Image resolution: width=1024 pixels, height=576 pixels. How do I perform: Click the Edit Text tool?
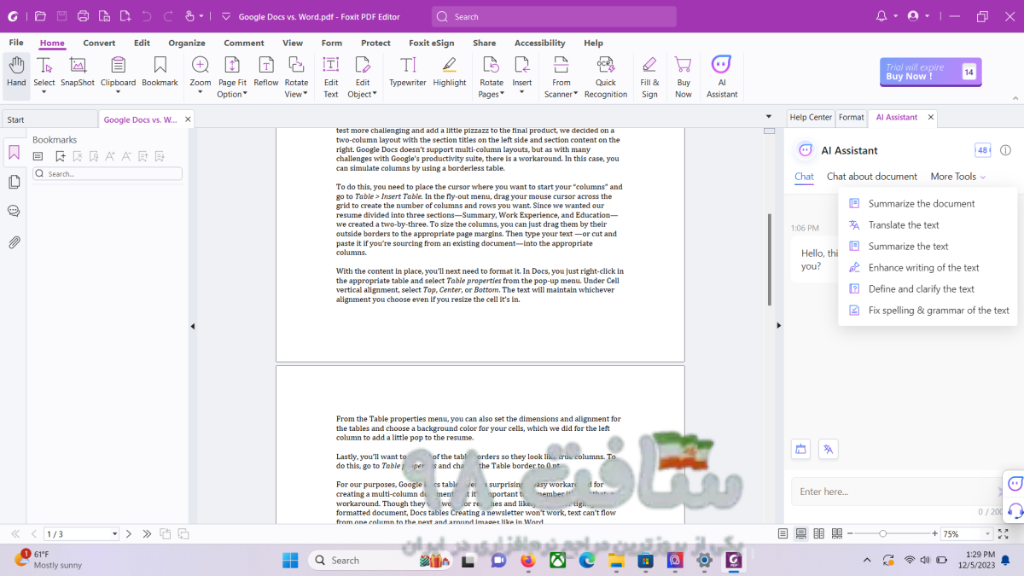tap(331, 76)
